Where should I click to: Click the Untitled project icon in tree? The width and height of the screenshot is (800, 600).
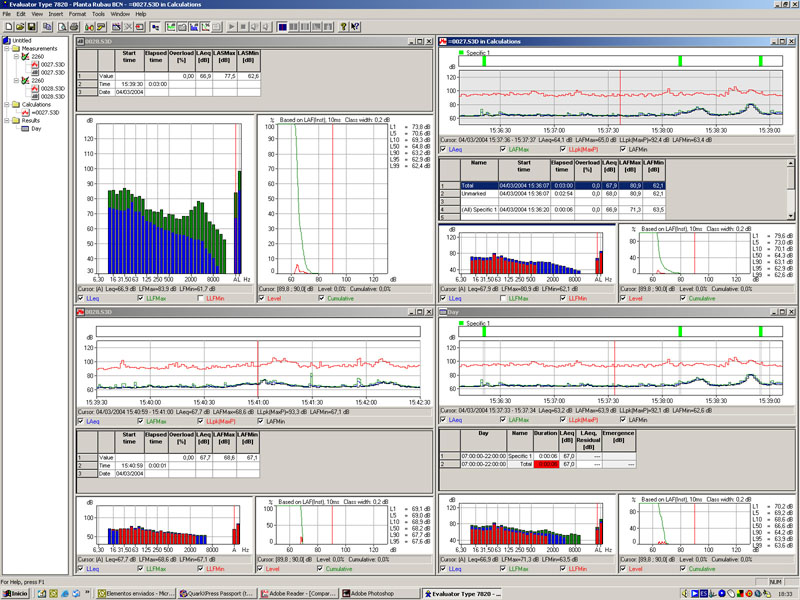(x=7, y=40)
